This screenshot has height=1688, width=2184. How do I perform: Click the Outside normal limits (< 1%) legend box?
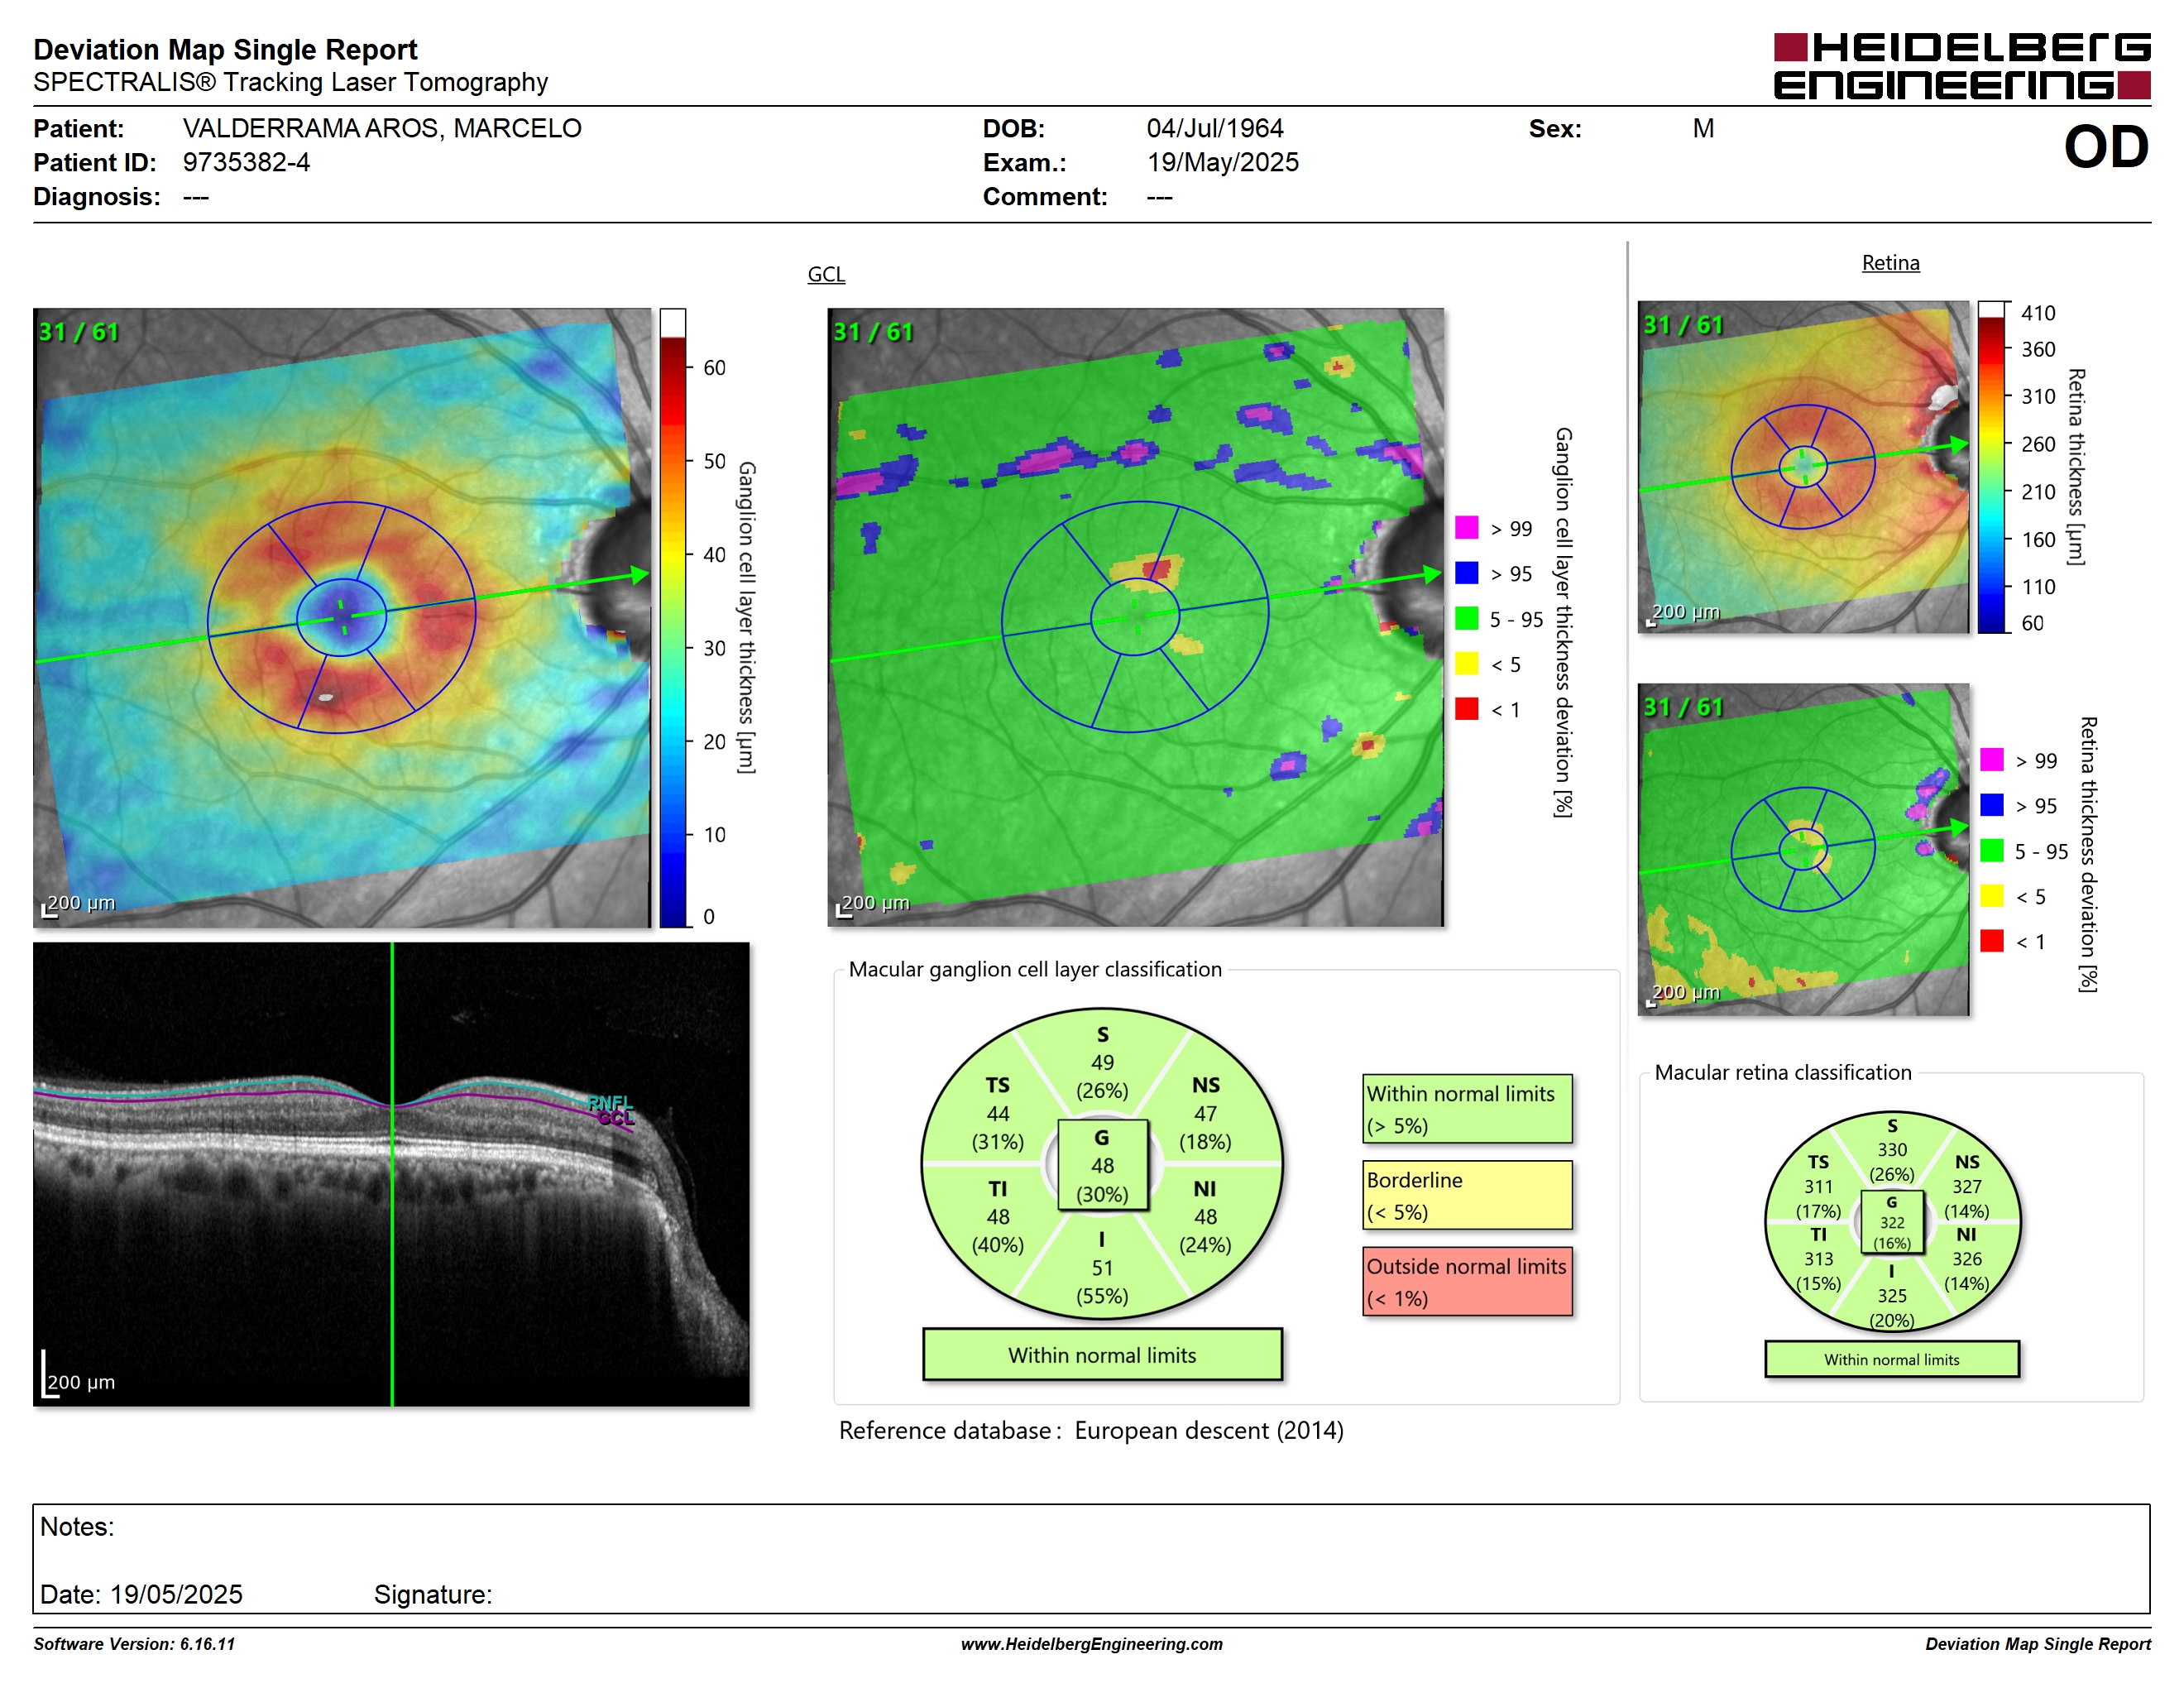pyautogui.click(x=1467, y=1281)
